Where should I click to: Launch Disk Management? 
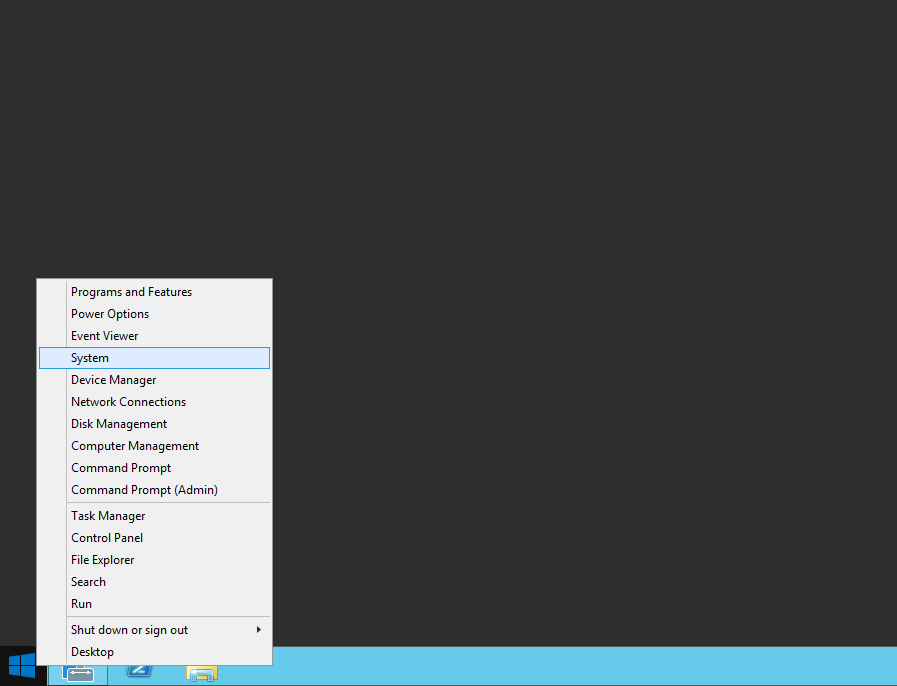(119, 423)
